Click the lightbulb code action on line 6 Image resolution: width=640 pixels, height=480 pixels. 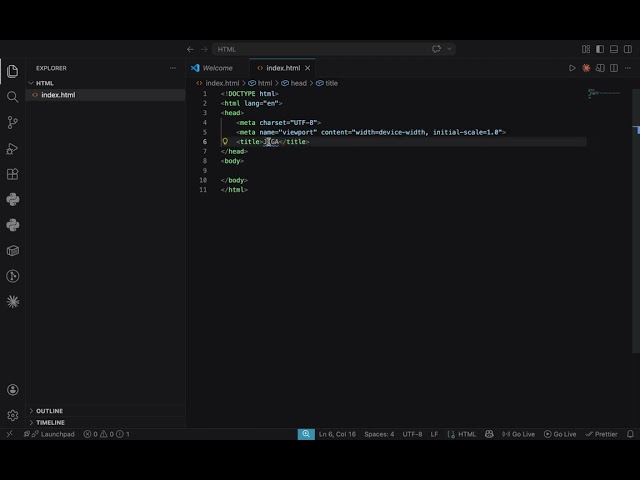pos(225,142)
